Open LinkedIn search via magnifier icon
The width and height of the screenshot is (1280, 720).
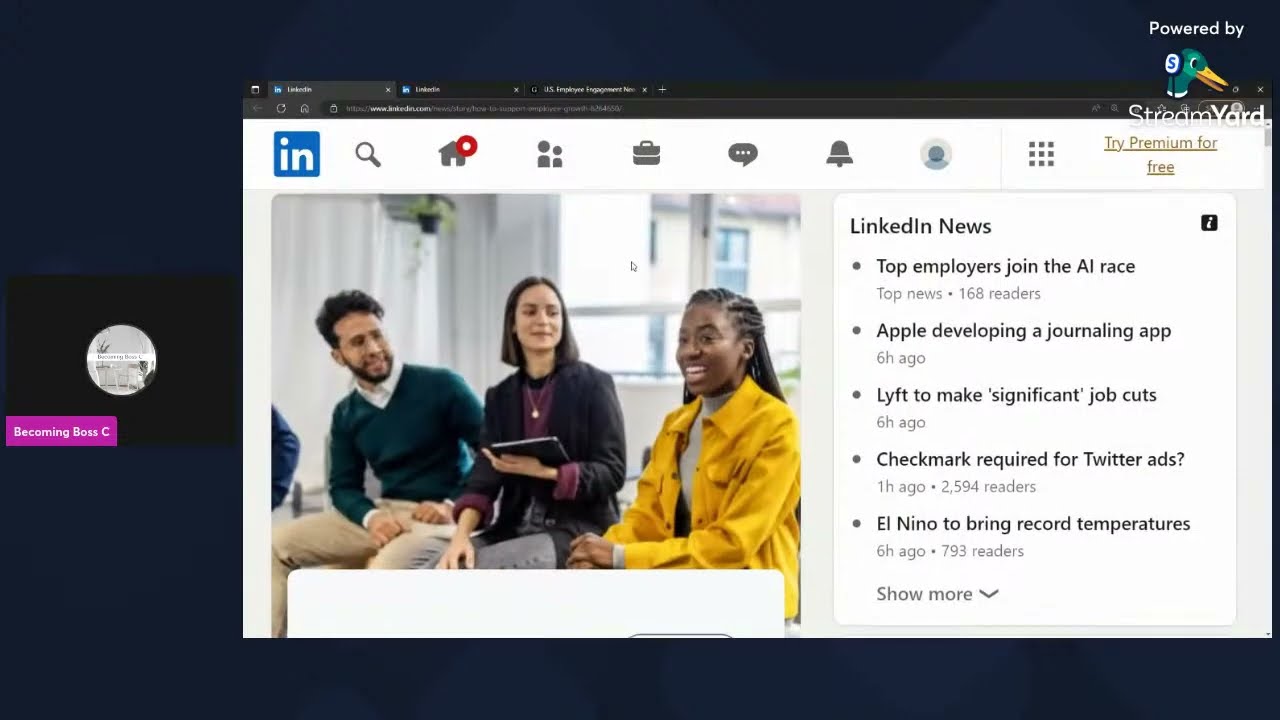368,154
